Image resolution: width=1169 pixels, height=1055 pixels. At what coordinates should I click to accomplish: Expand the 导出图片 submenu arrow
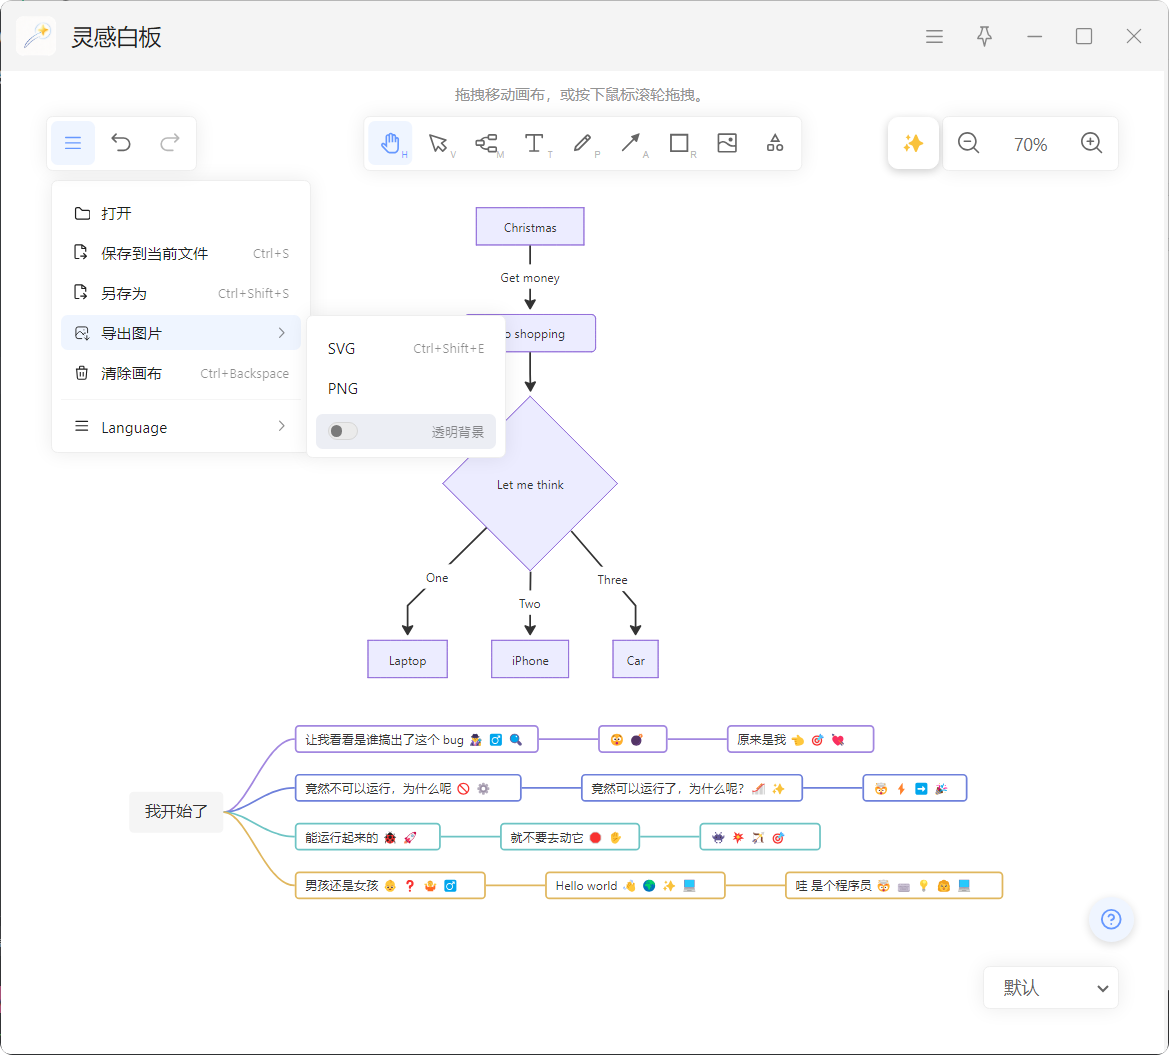pyautogui.click(x=282, y=333)
